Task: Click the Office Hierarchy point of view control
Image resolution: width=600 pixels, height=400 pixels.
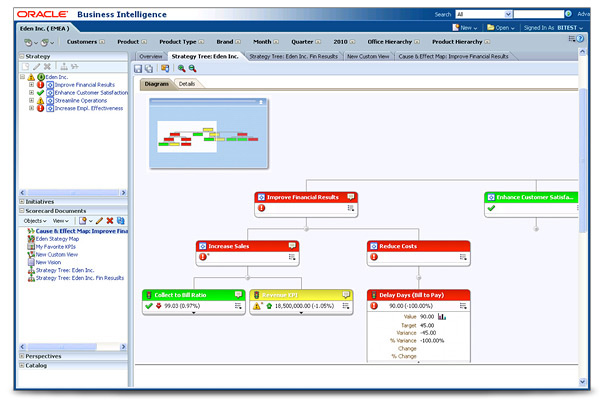Action: click(393, 41)
